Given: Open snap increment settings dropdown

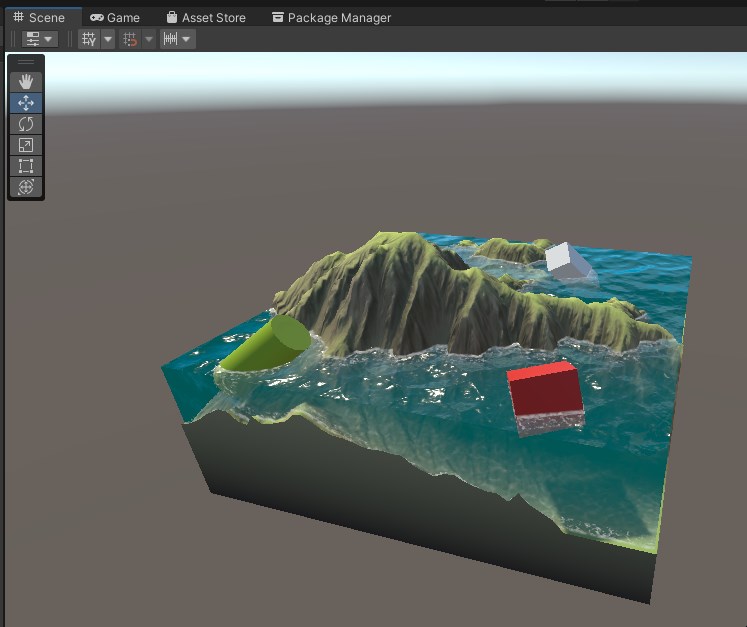Looking at the screenshot, I should (178, 39).
